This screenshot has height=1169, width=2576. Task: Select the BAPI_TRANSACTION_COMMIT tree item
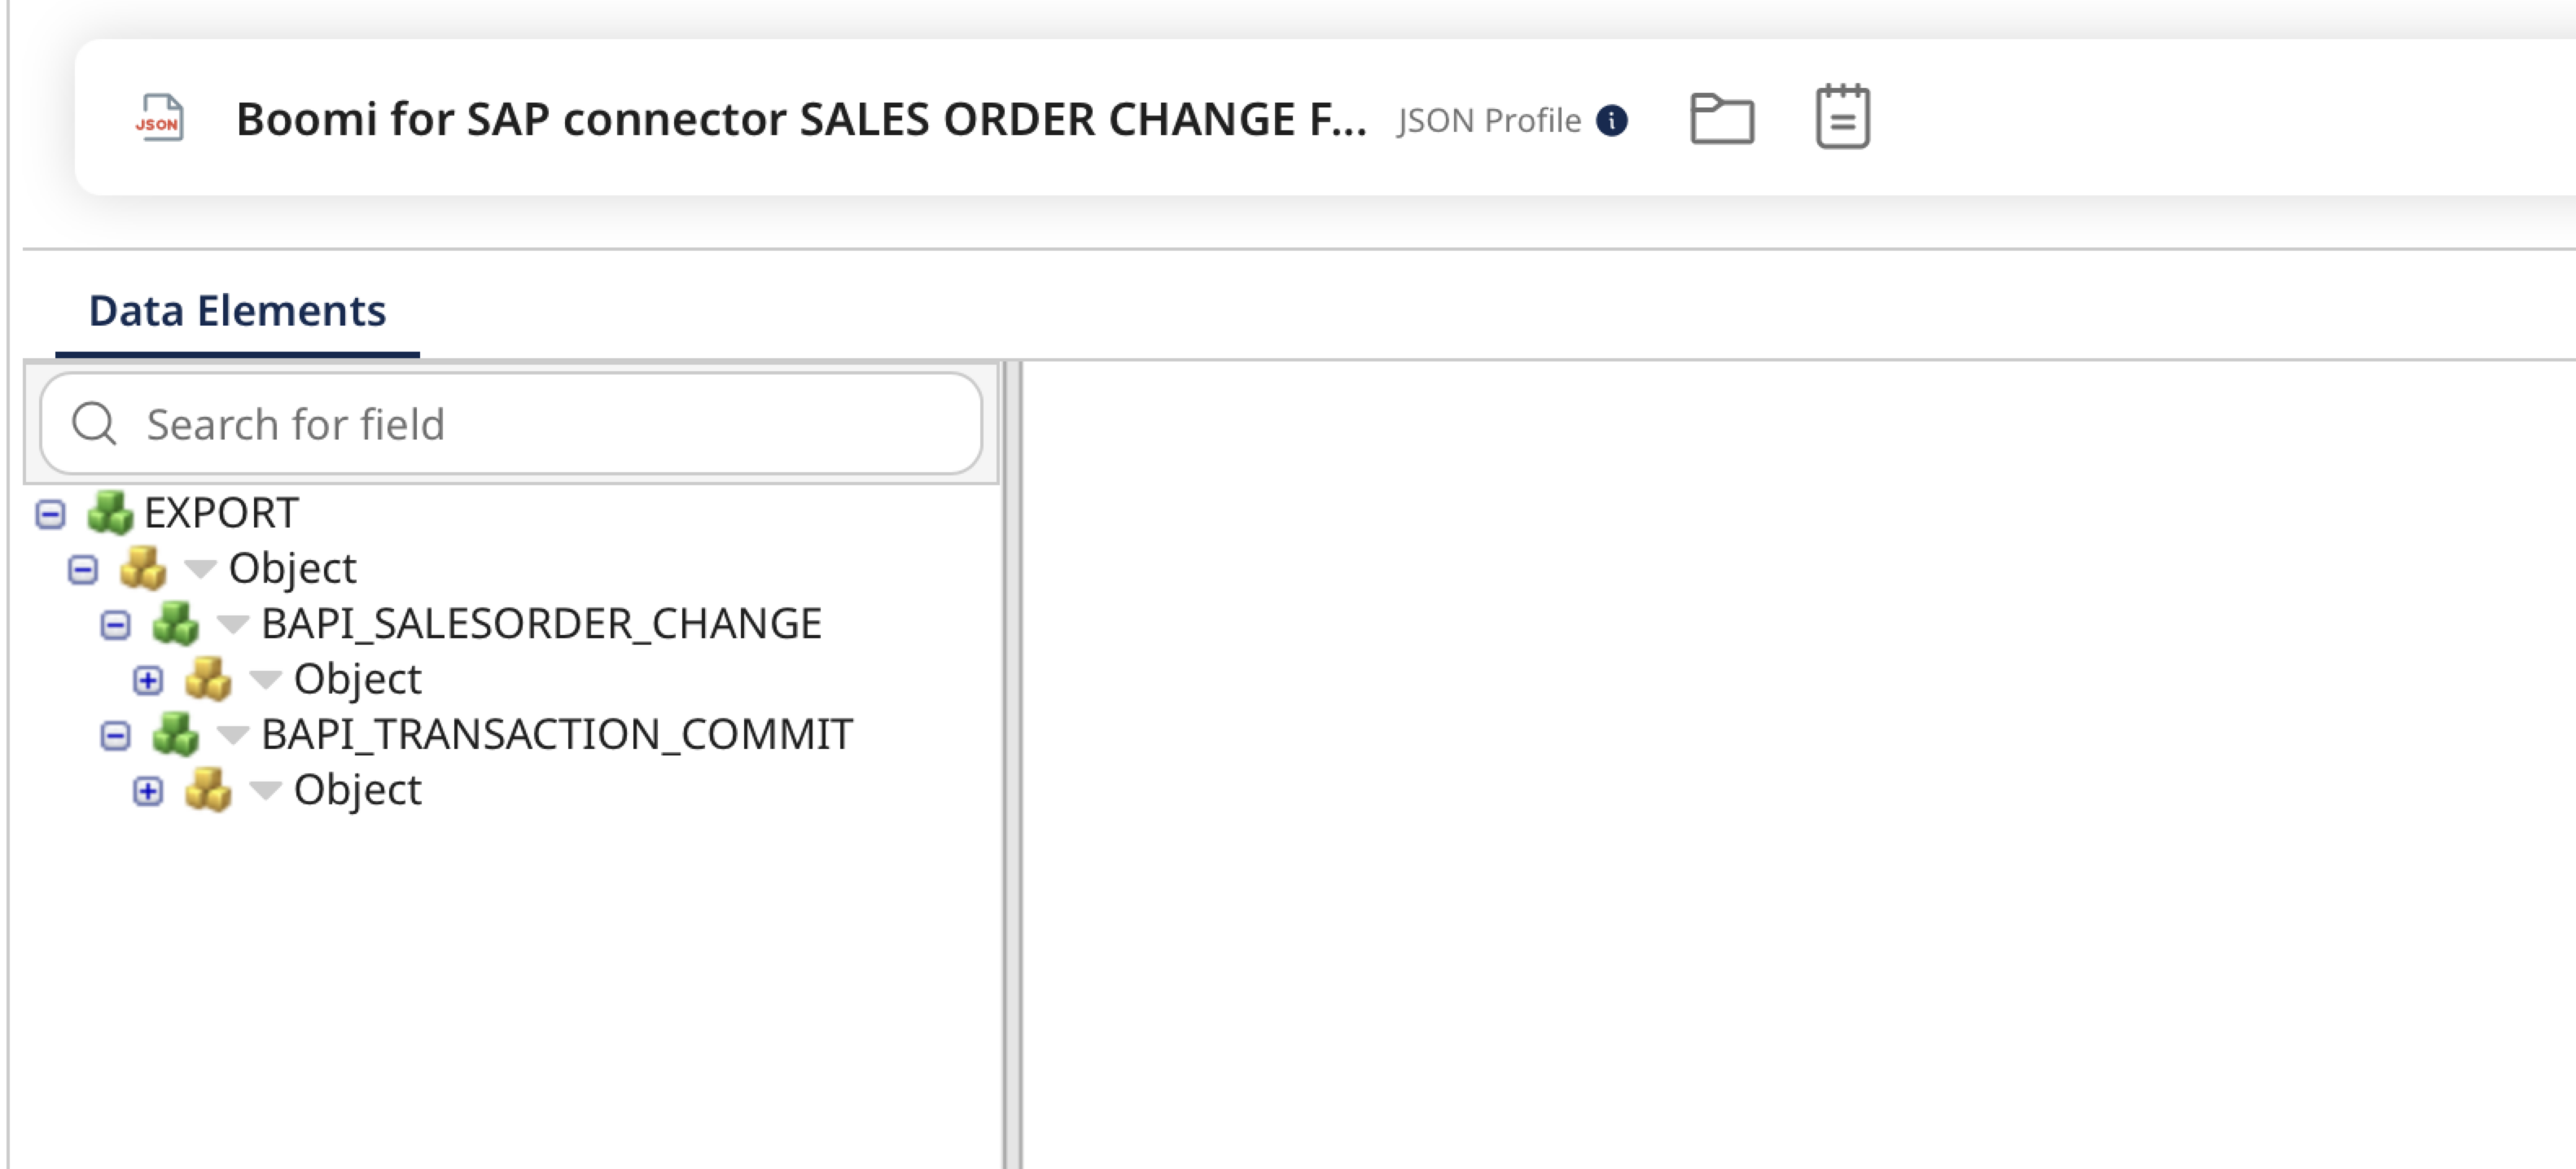[558, 734]
